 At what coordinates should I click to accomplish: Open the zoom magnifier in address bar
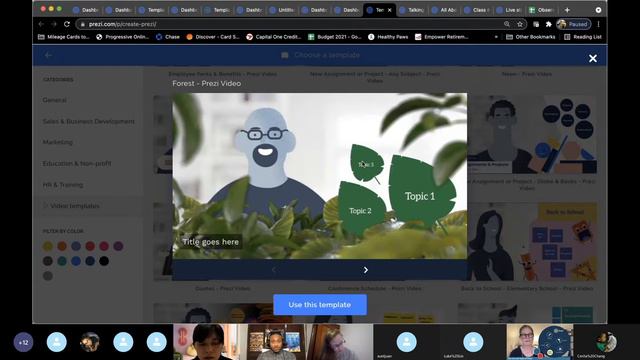507,24
